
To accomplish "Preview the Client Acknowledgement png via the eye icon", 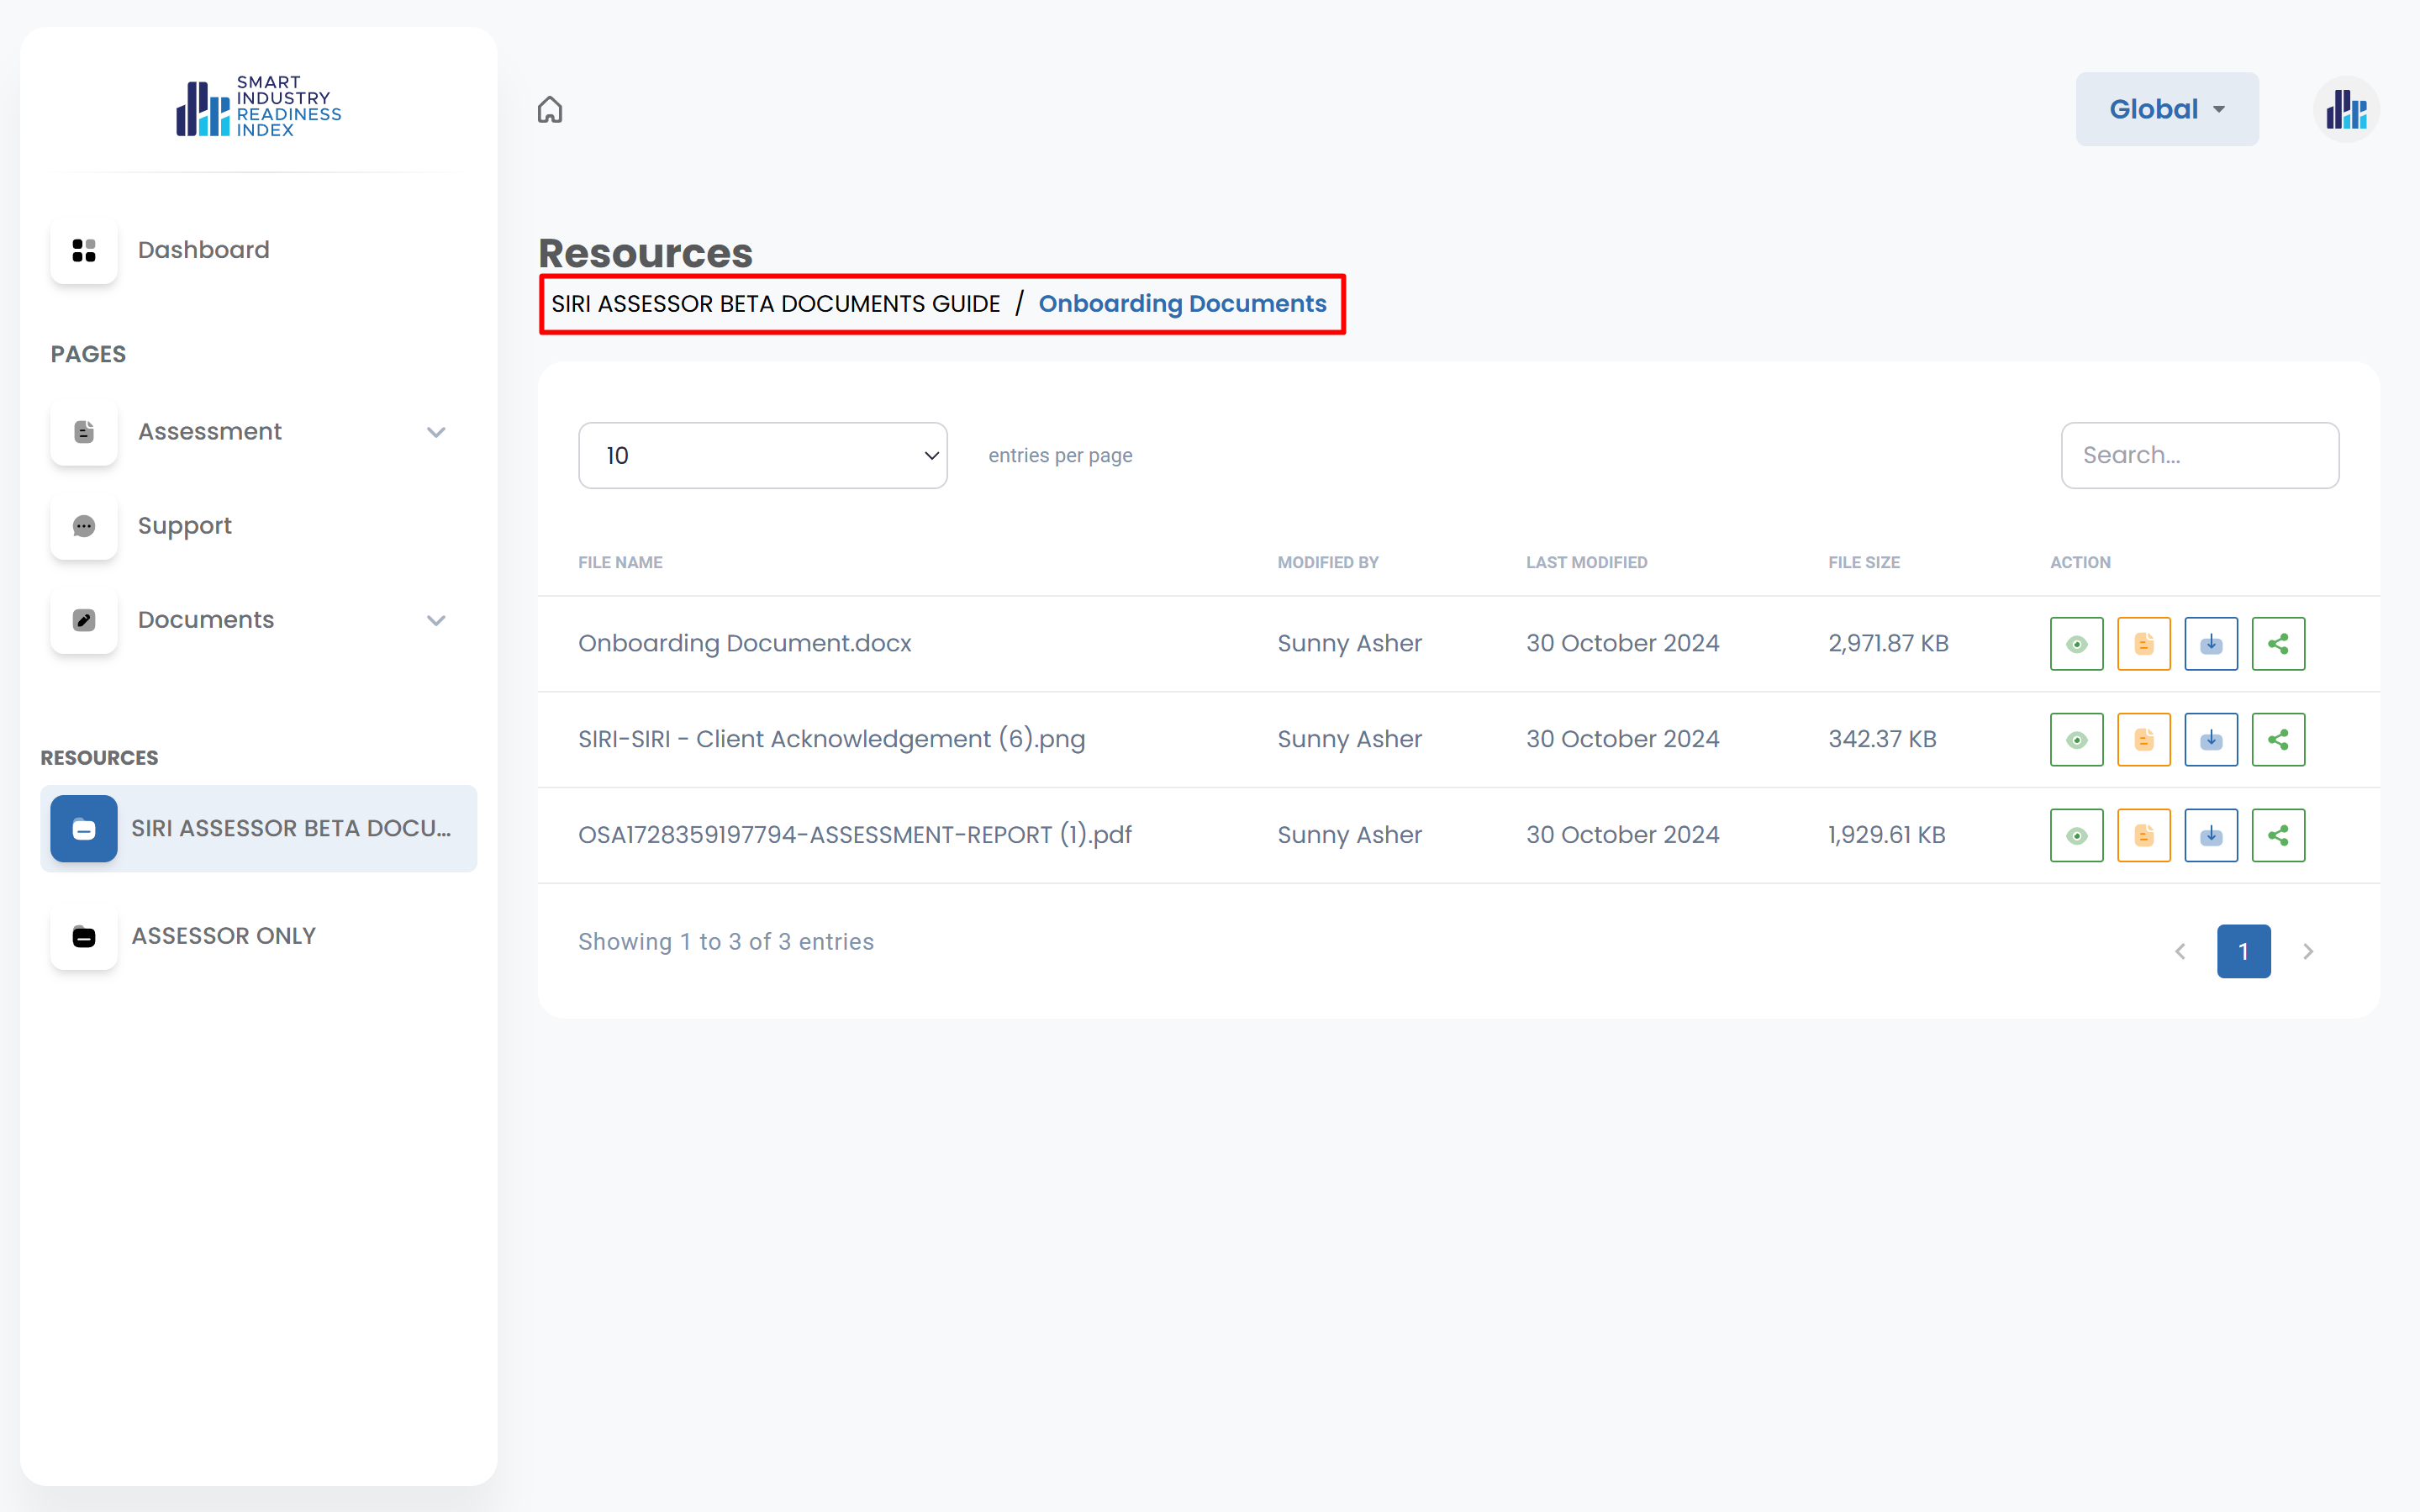I will point(2076,740).
